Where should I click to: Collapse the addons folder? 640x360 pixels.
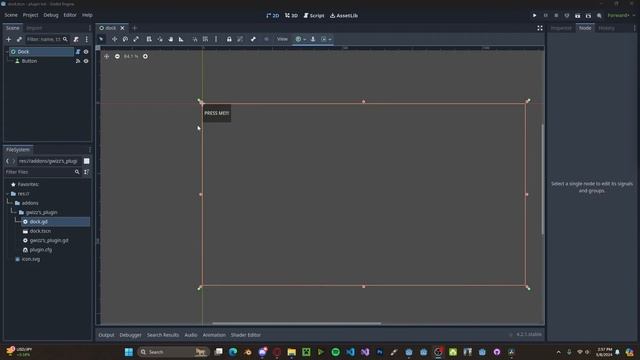point(12,203)
